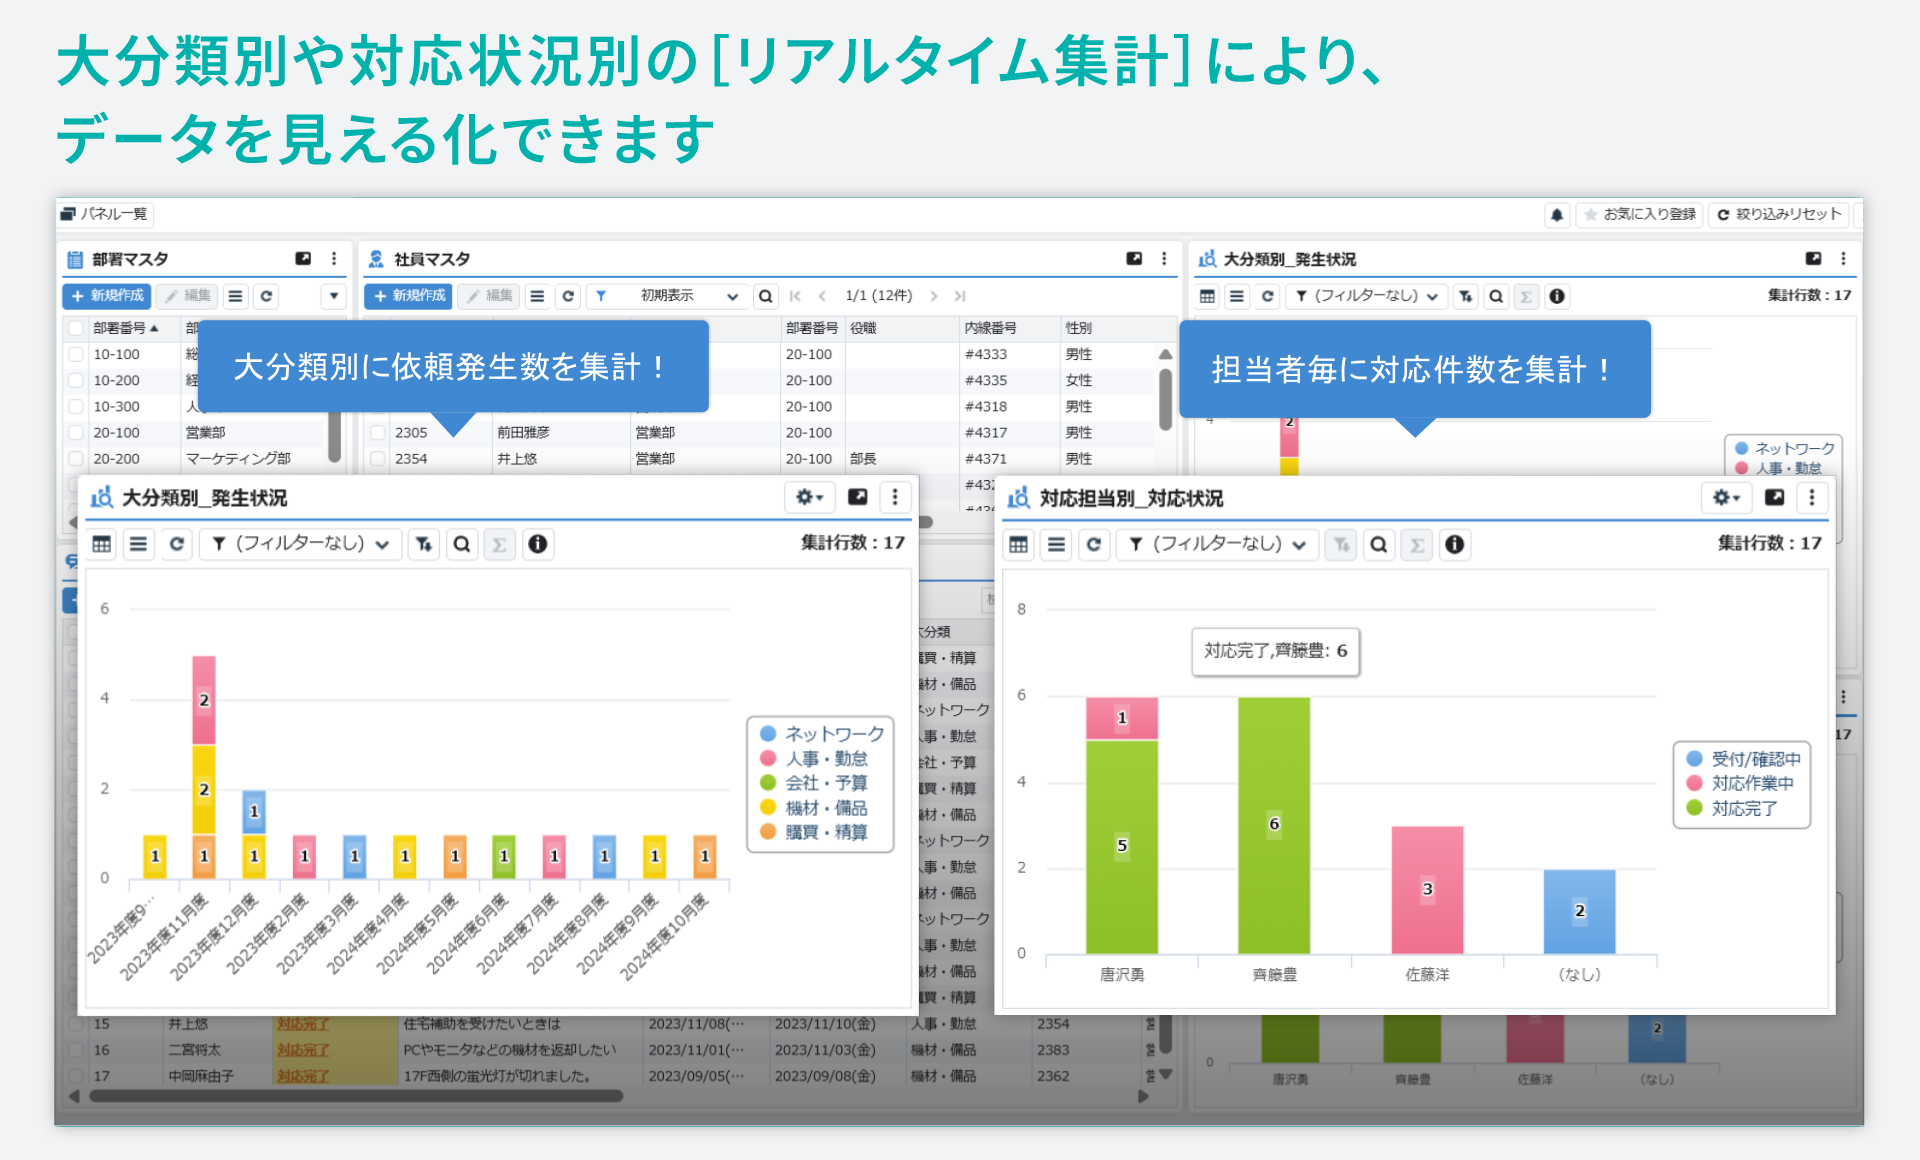This screenshot has width=1920, height=1160.
Task: Open the info icon in 対応担当別_対応状況 toolbar
Action: pos(1455,544)
